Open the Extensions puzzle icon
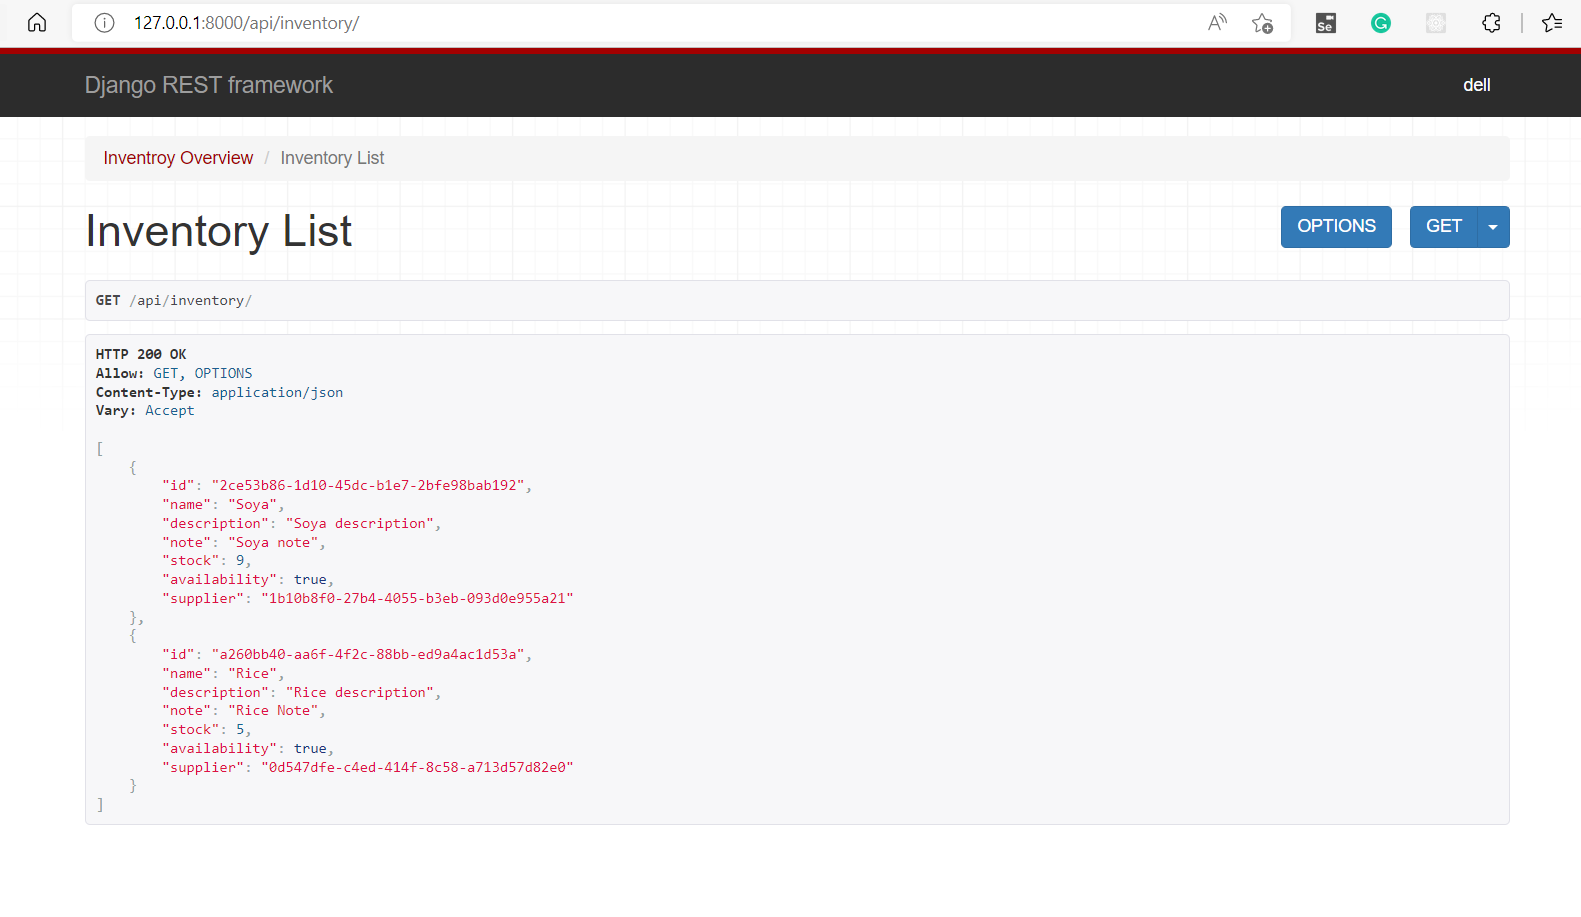This screenshot has height=917, width=1581. 1491,23
